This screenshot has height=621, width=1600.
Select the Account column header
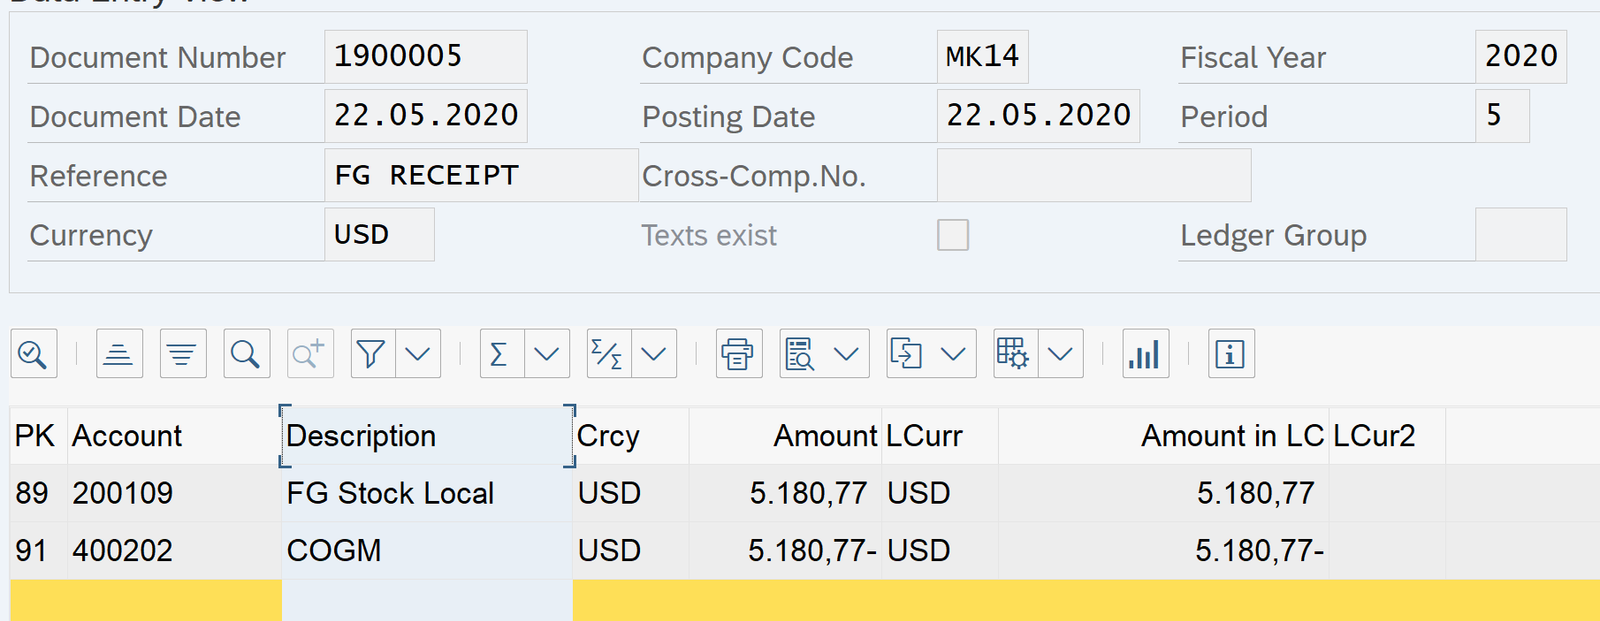(127, 436)
